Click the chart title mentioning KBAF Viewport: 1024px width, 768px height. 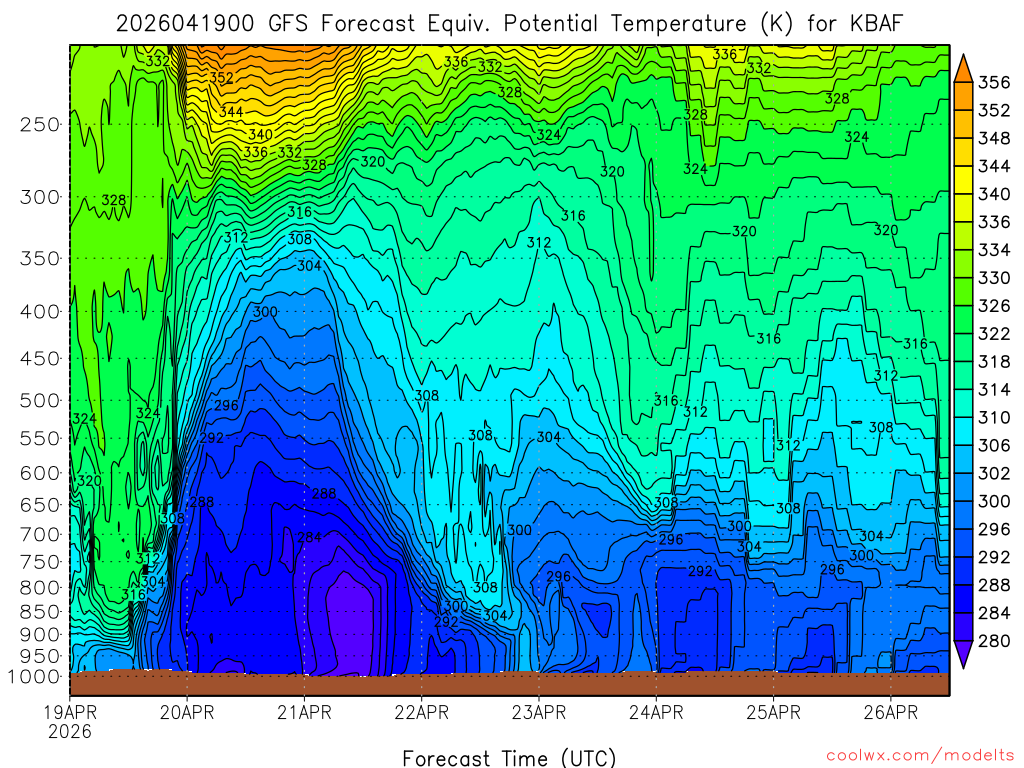(x=509, y=24)
